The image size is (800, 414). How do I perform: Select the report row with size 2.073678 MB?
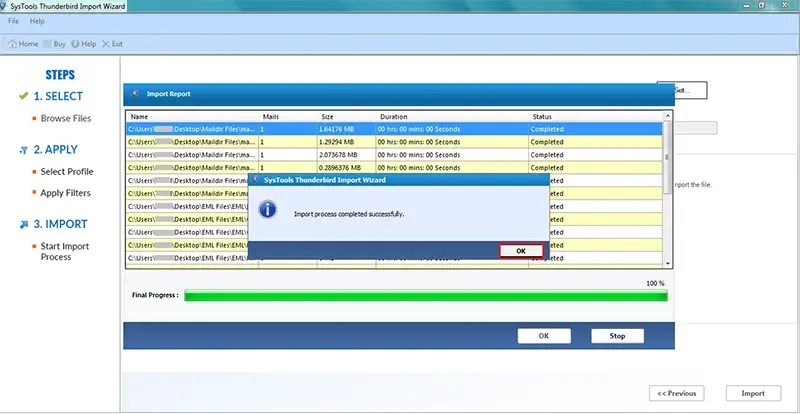(x=394, y=155)
